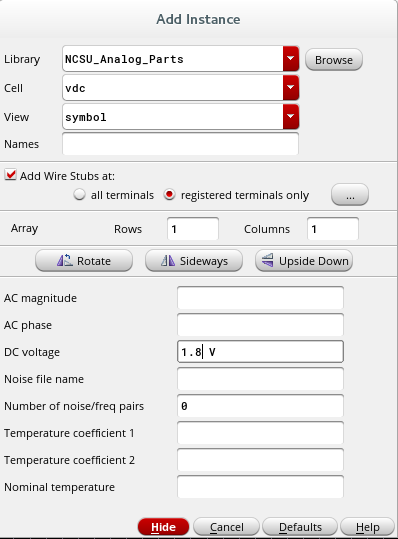Mirror instance using Upside Down icon
This screenshot has width=398, height=539.
pos(304,261)
